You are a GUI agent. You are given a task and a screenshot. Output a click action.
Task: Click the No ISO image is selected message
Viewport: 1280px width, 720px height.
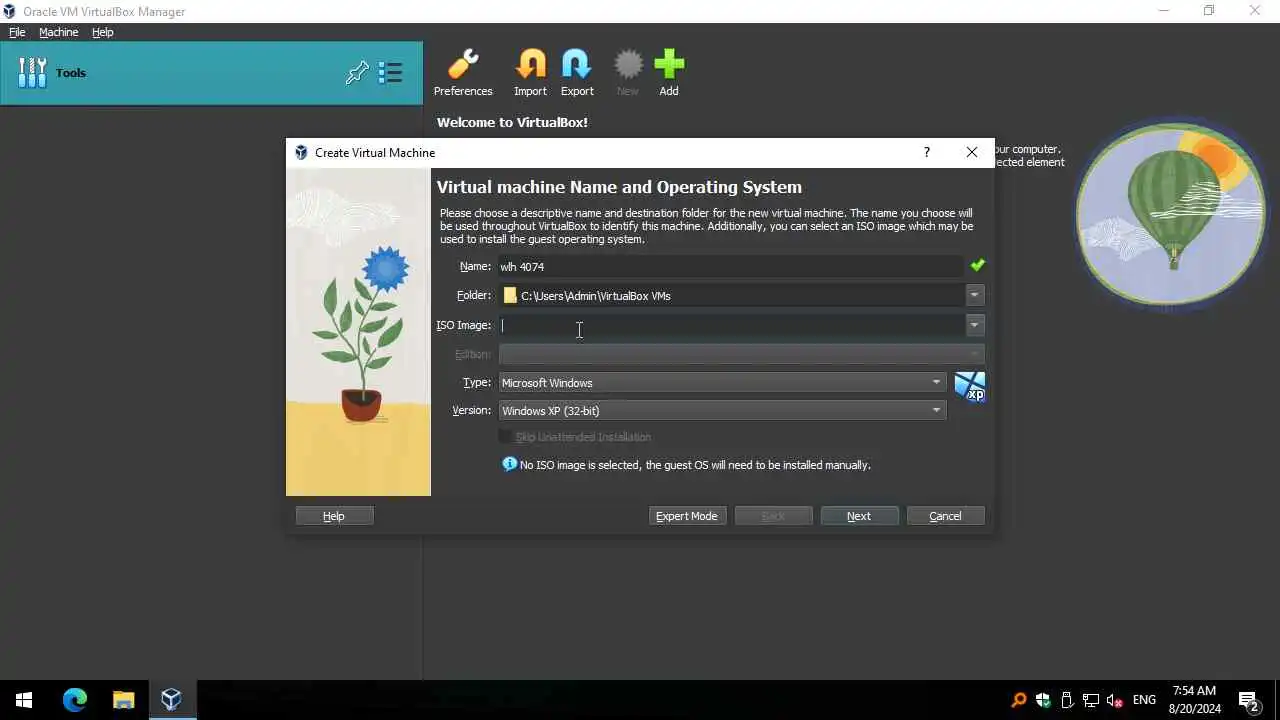click(x=695, y=465)
